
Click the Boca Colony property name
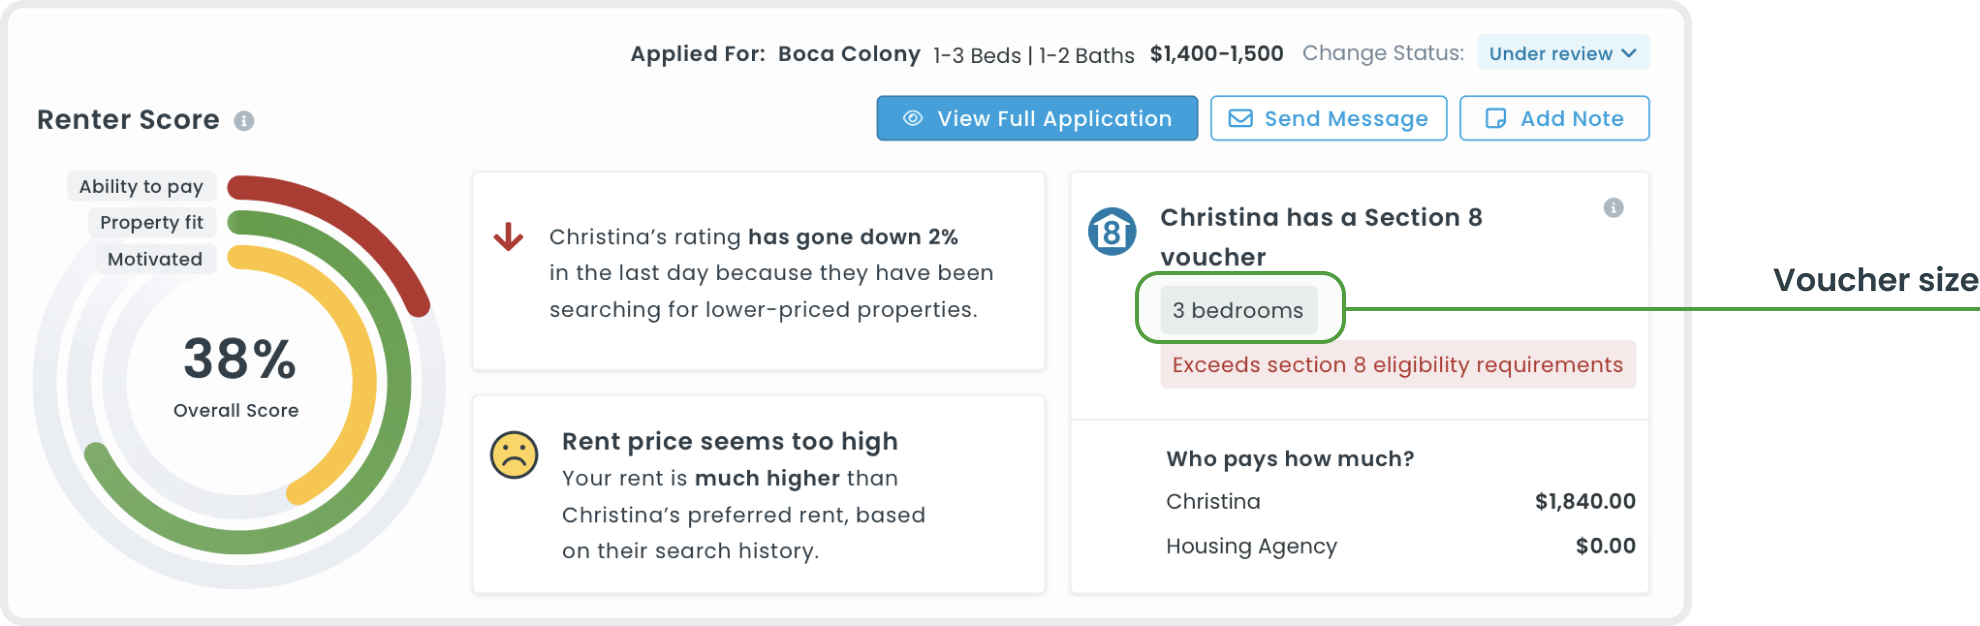click(x=849, y=54)
